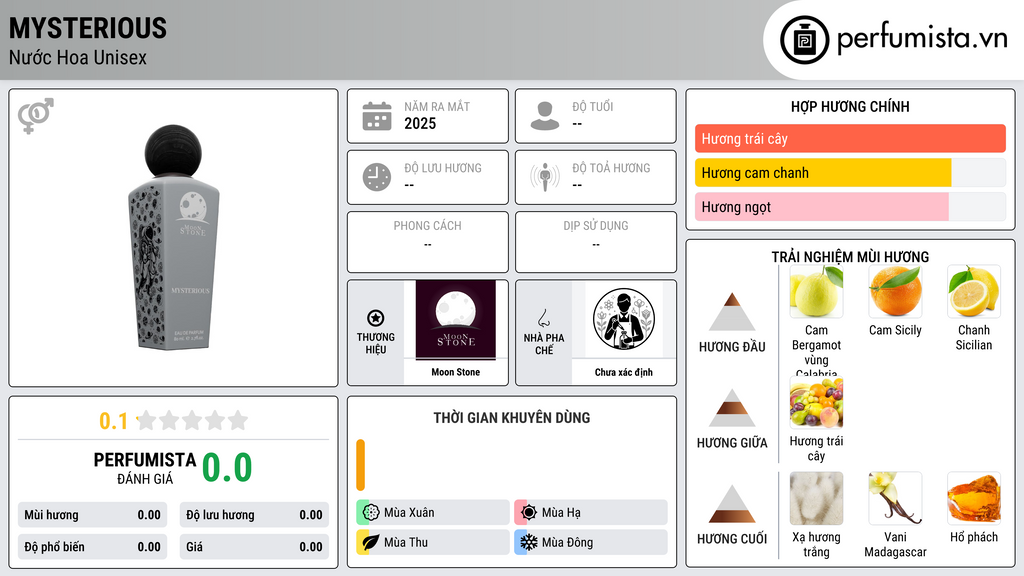Click the Hương cuối label text
The image size is (1024, 576).
[x=732, y=539]
